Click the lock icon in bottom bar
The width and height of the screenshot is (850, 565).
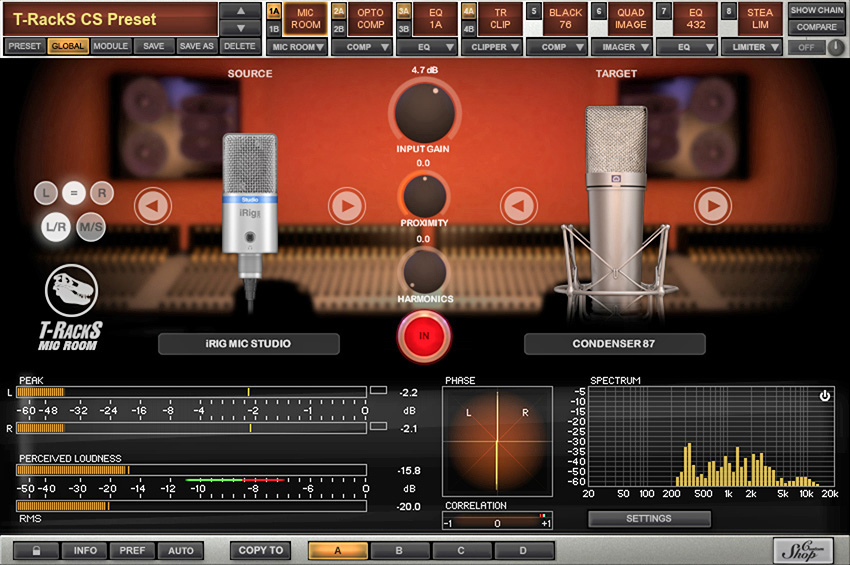coord(36,550)
